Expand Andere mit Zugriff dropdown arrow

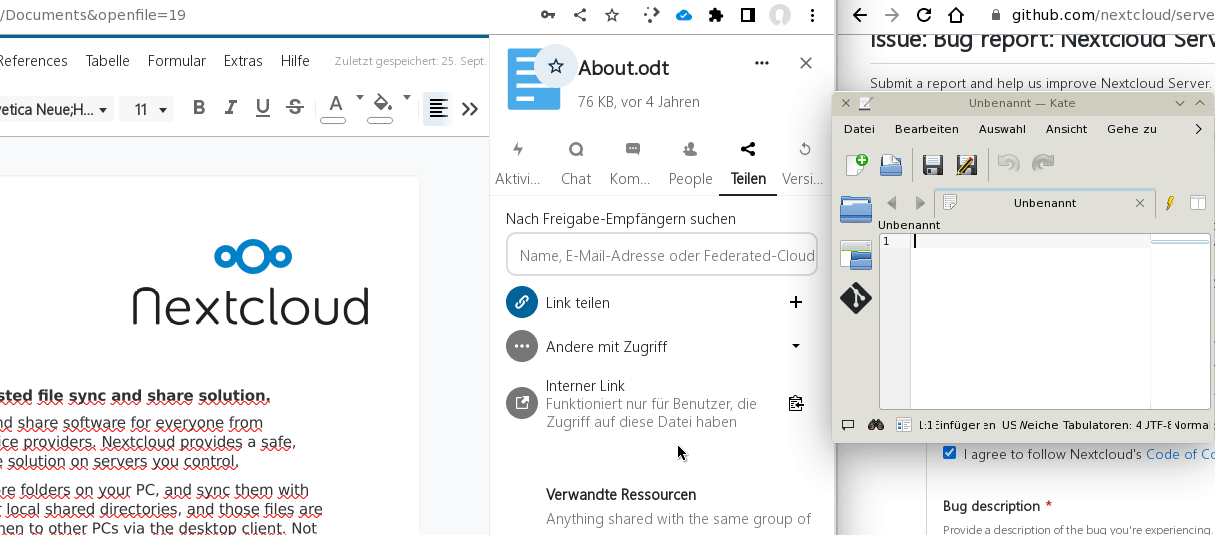pos(796,346)
